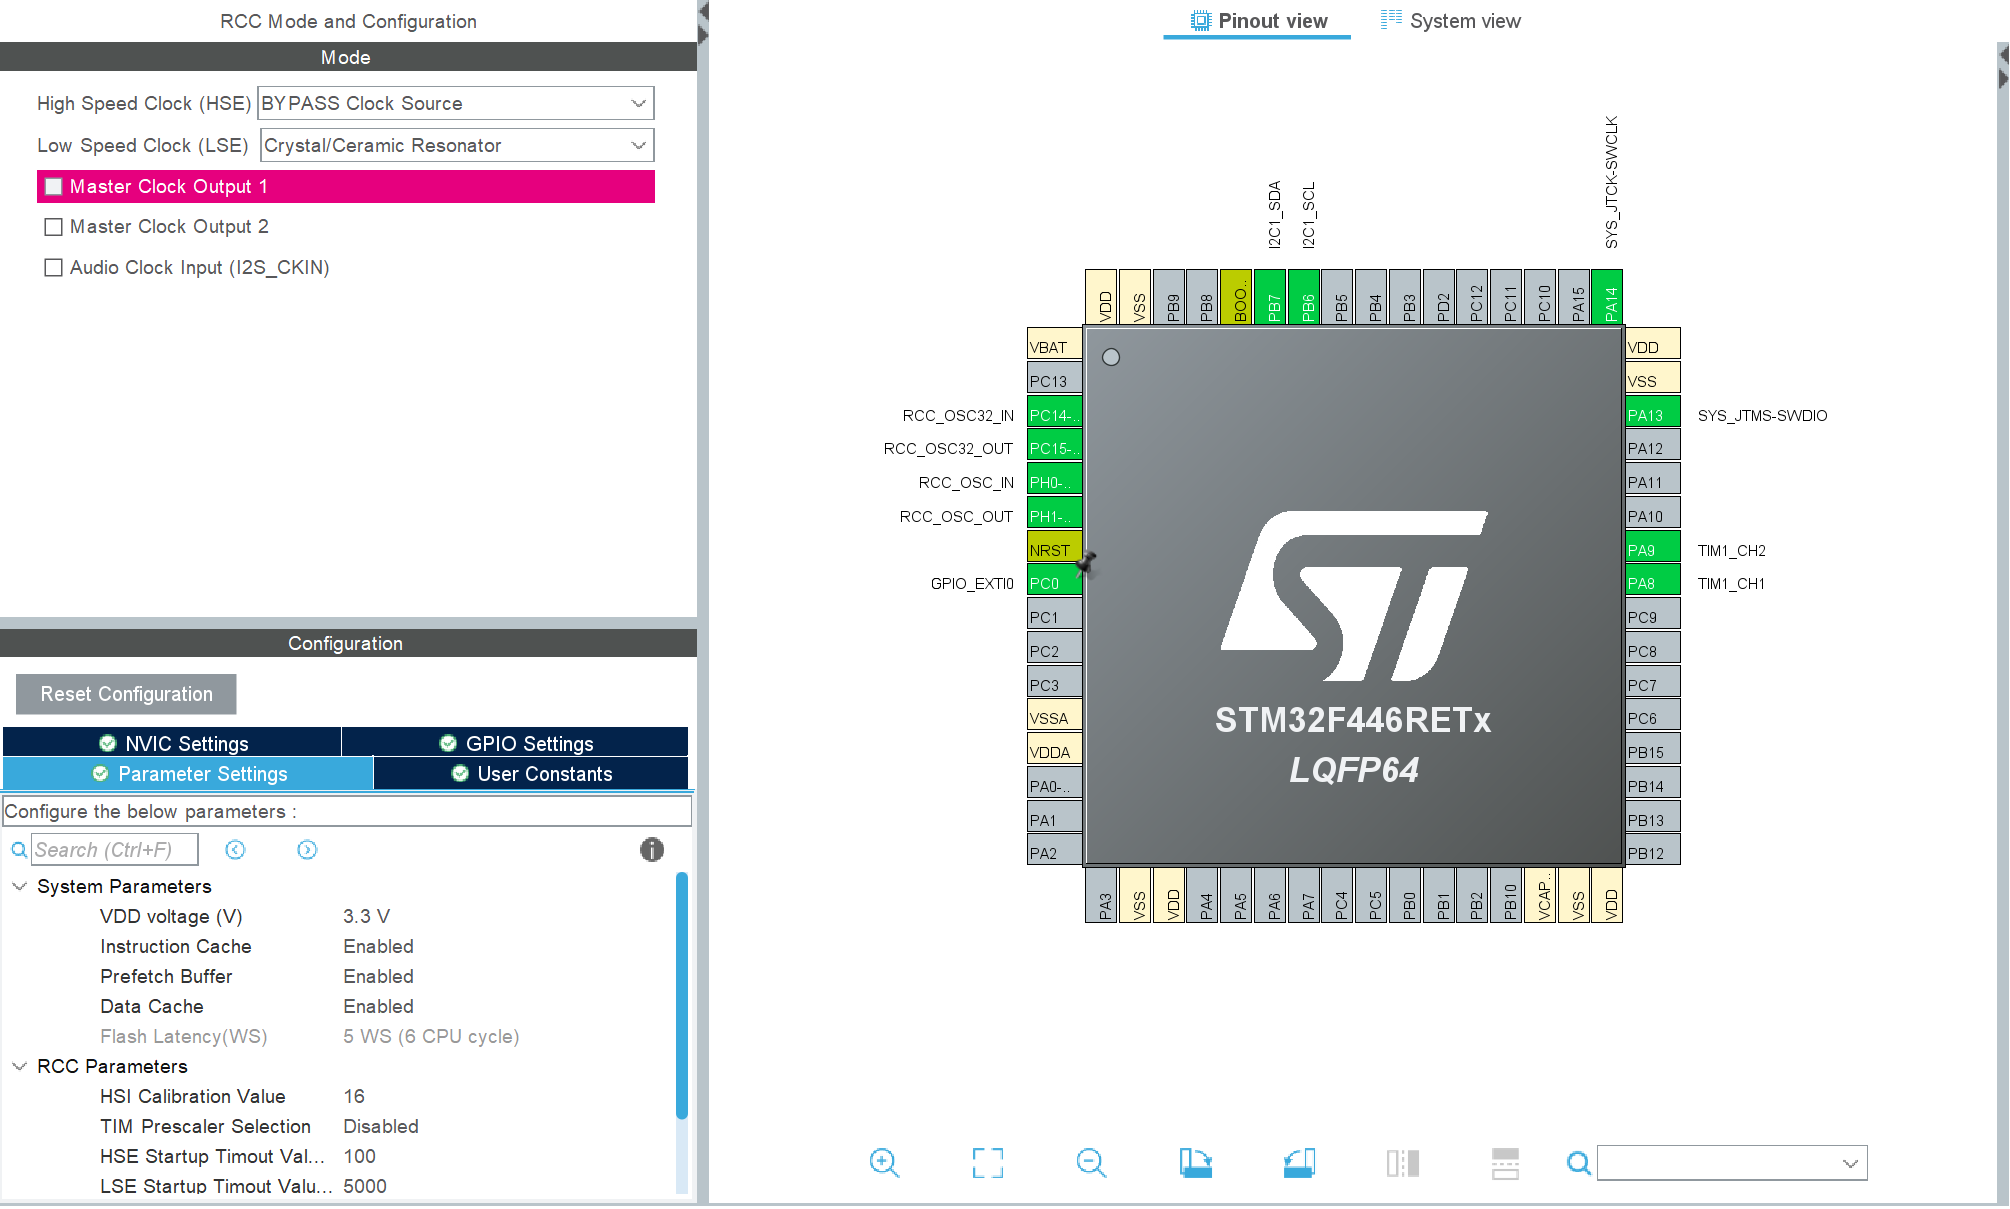Viewport: 2010px width, 1209px height.
Task: Click the pin search magnifier icon
Action: [x=1579, y=1163]
